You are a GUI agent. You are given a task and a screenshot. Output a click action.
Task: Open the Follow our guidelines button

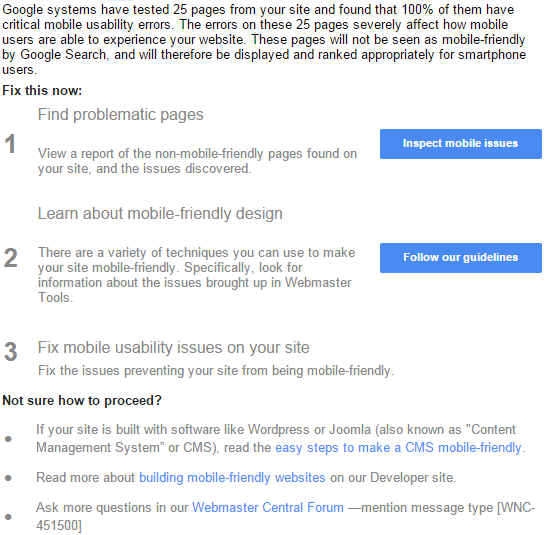[460, 258]
